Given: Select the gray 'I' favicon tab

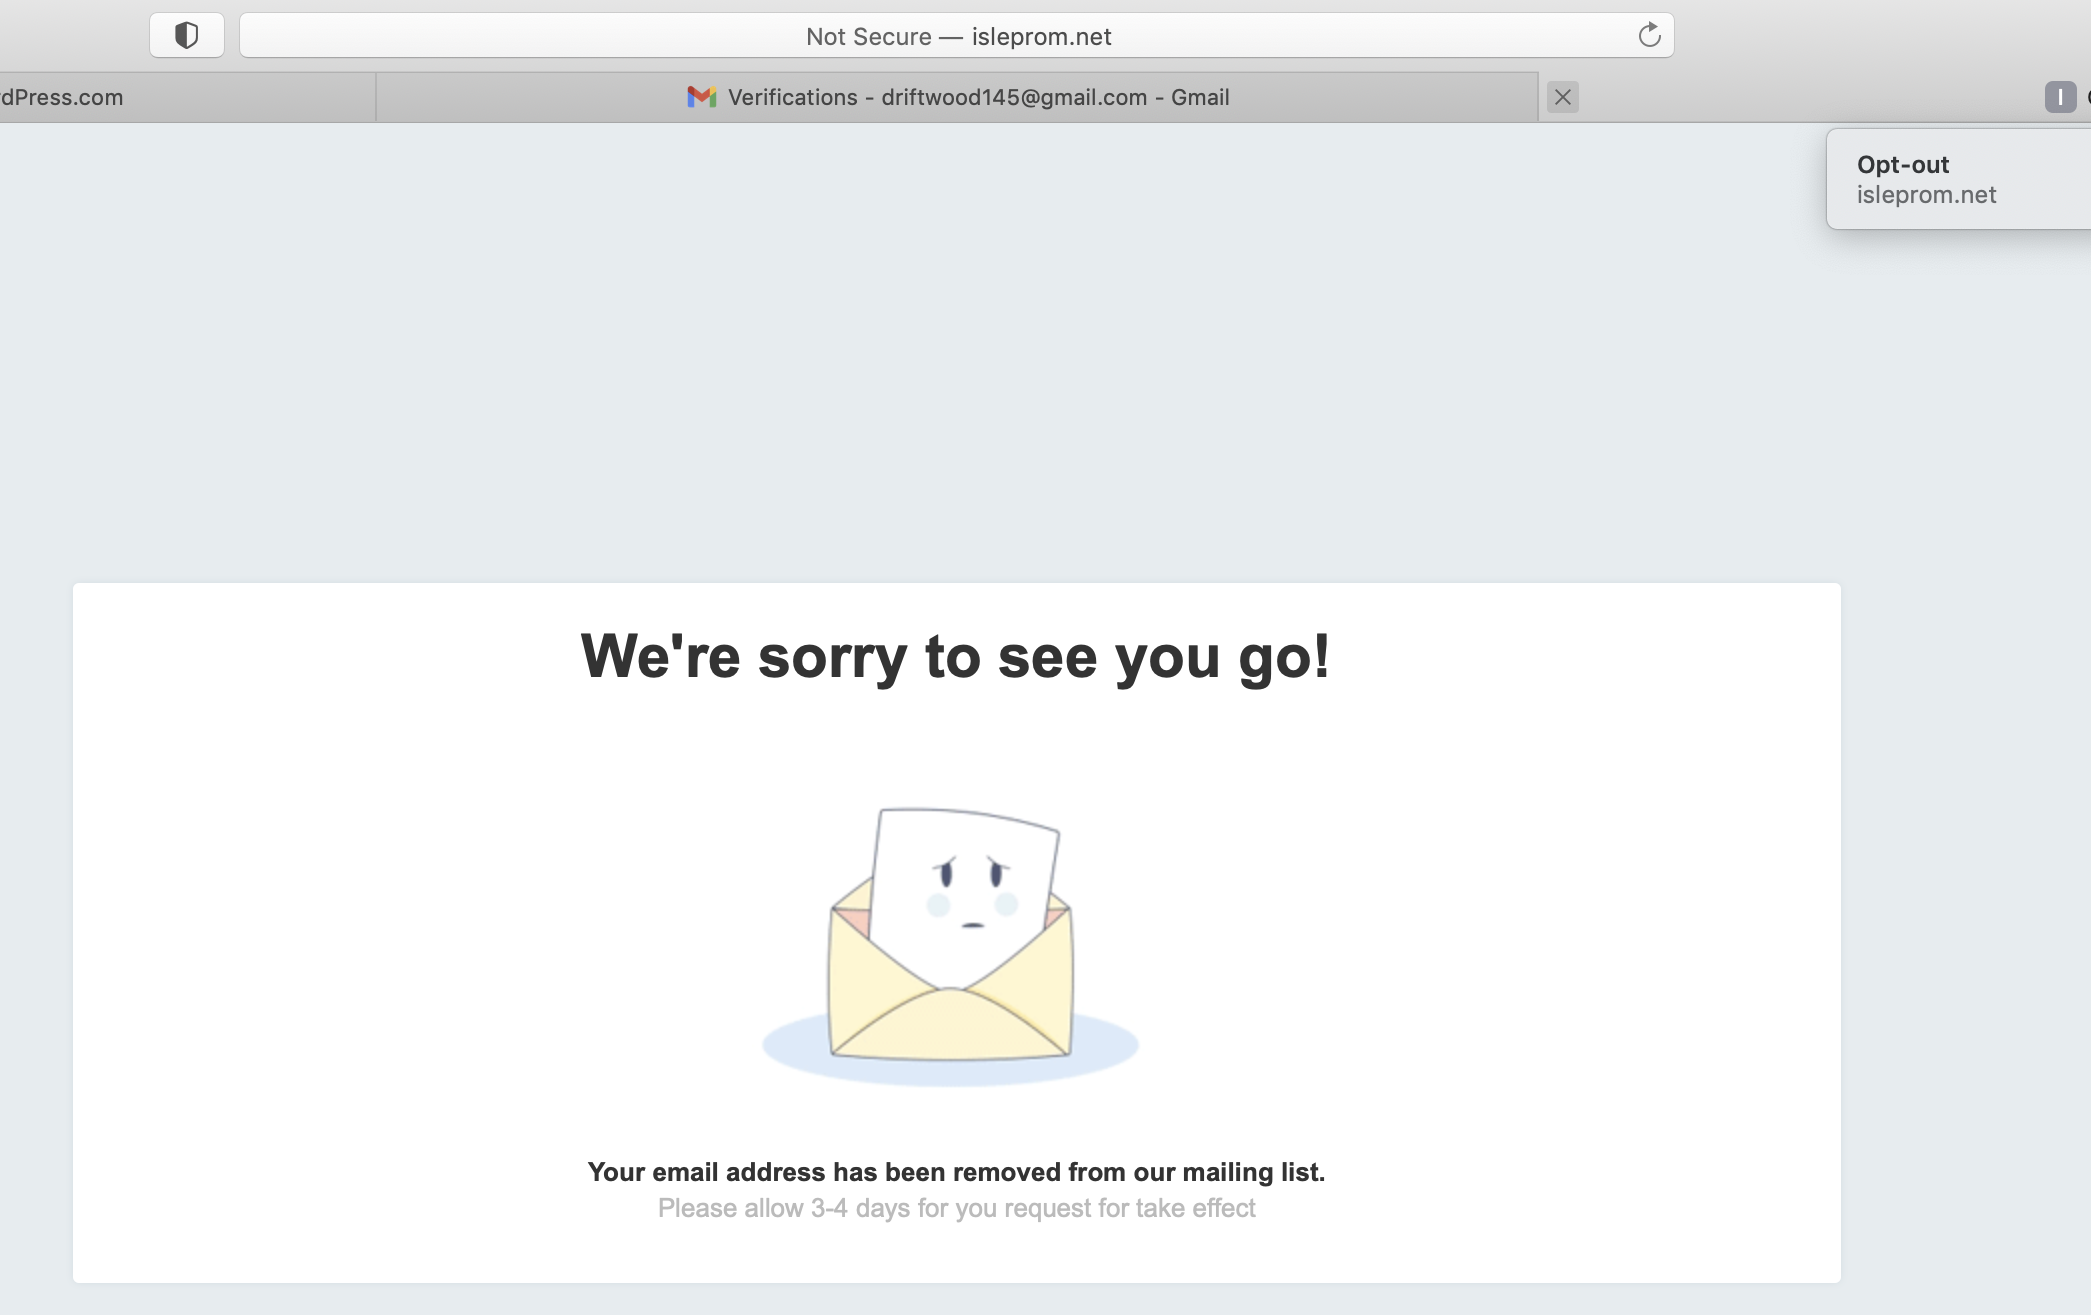Looking at the screenshot, I should [2060, 97].
